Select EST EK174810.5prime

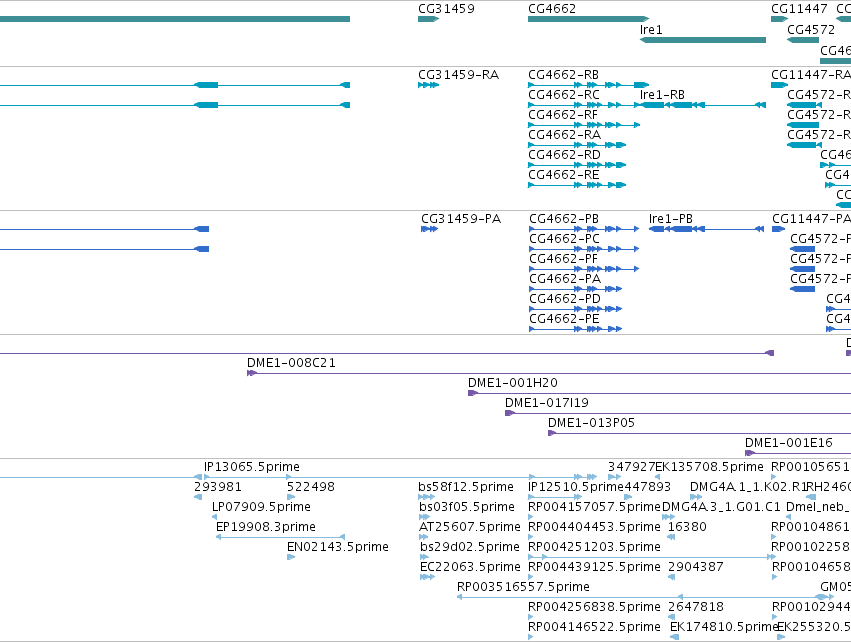coord(724,627)
